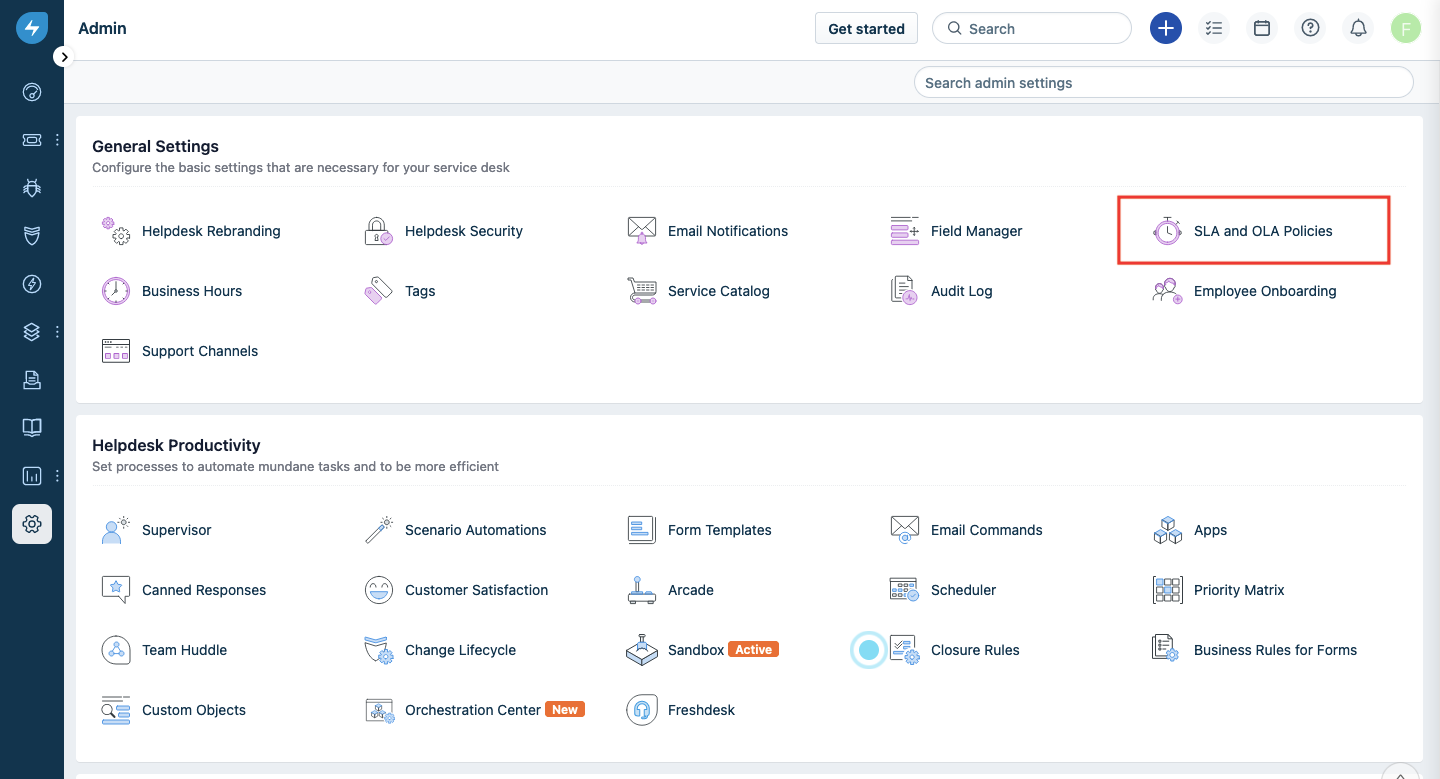Click the blue plus button to create new item

tap(1166, 28)
